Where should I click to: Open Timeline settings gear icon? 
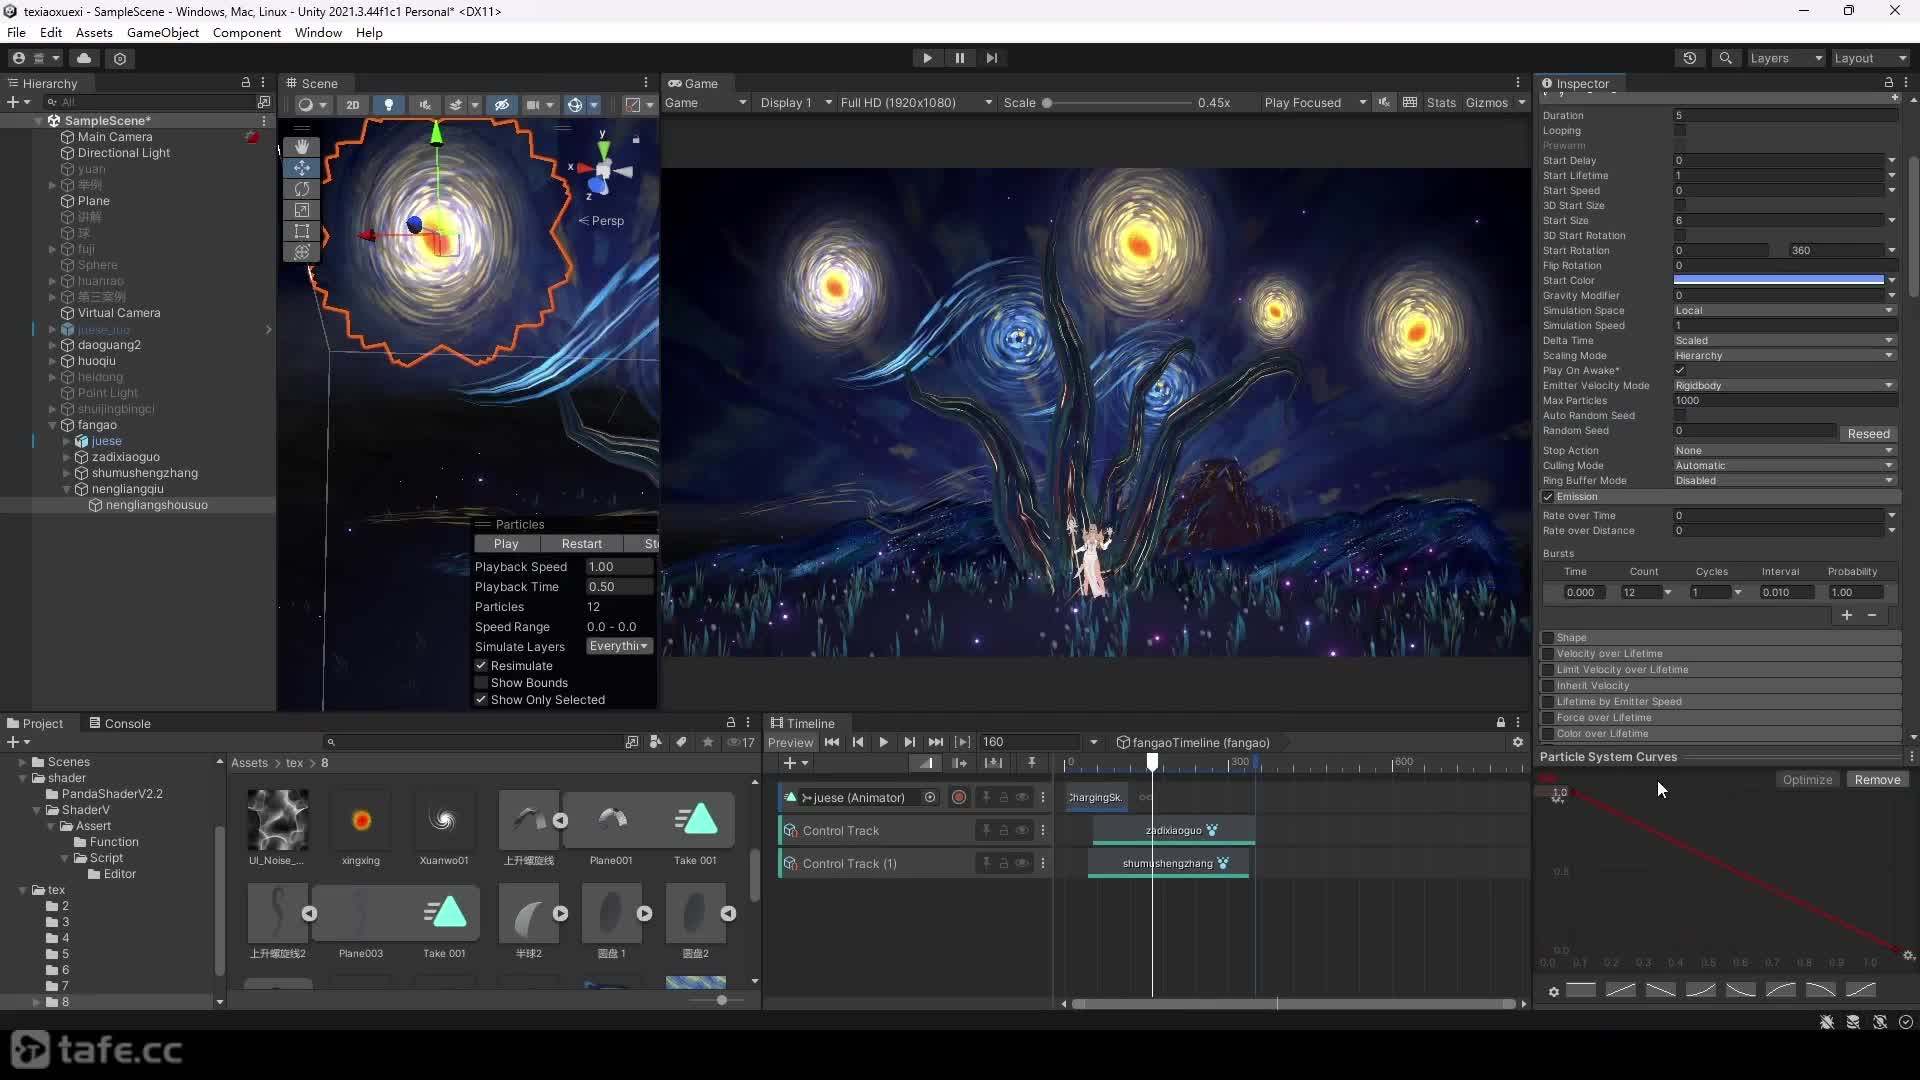pyautogui.click(x=1518, y=742)
